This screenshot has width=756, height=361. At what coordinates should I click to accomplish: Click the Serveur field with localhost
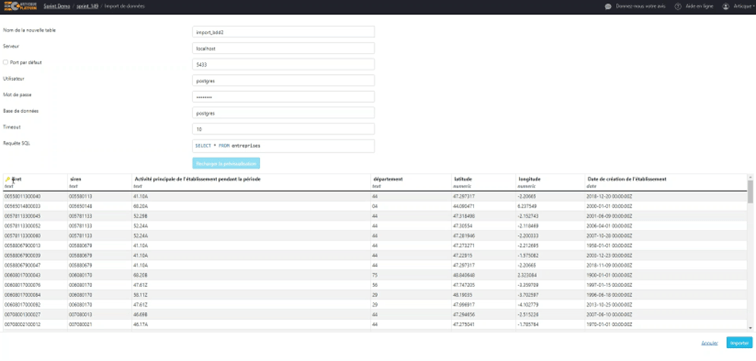pos(284,48)
